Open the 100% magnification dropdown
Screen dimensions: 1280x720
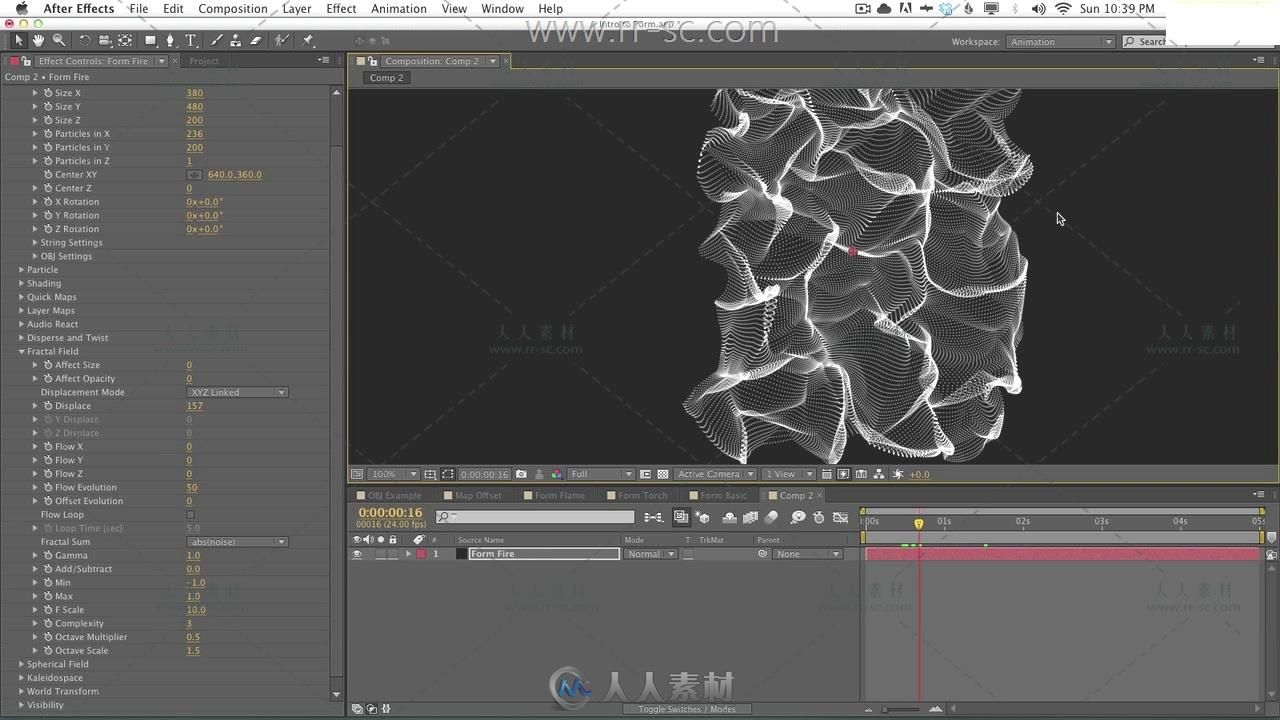pos(393,474)
